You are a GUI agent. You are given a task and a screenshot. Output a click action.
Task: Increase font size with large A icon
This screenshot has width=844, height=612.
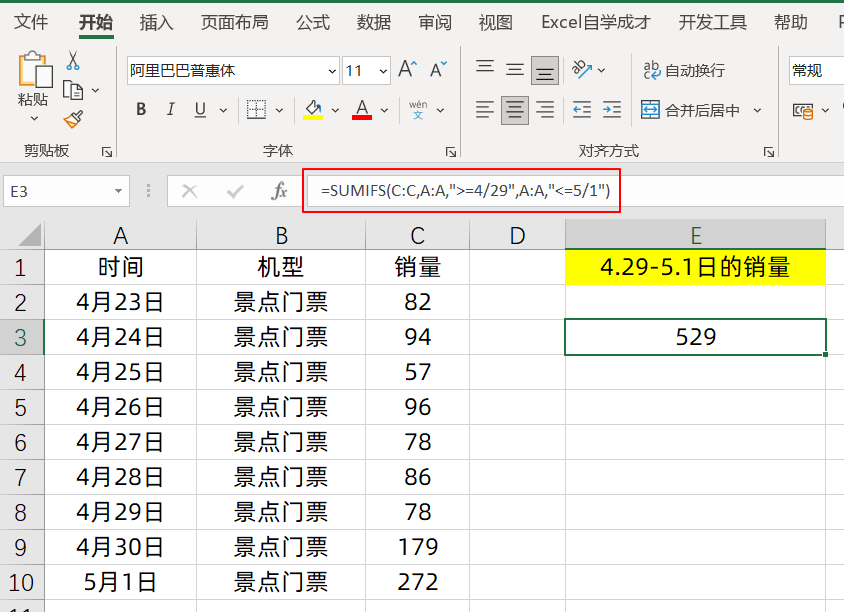coord(407,70)
